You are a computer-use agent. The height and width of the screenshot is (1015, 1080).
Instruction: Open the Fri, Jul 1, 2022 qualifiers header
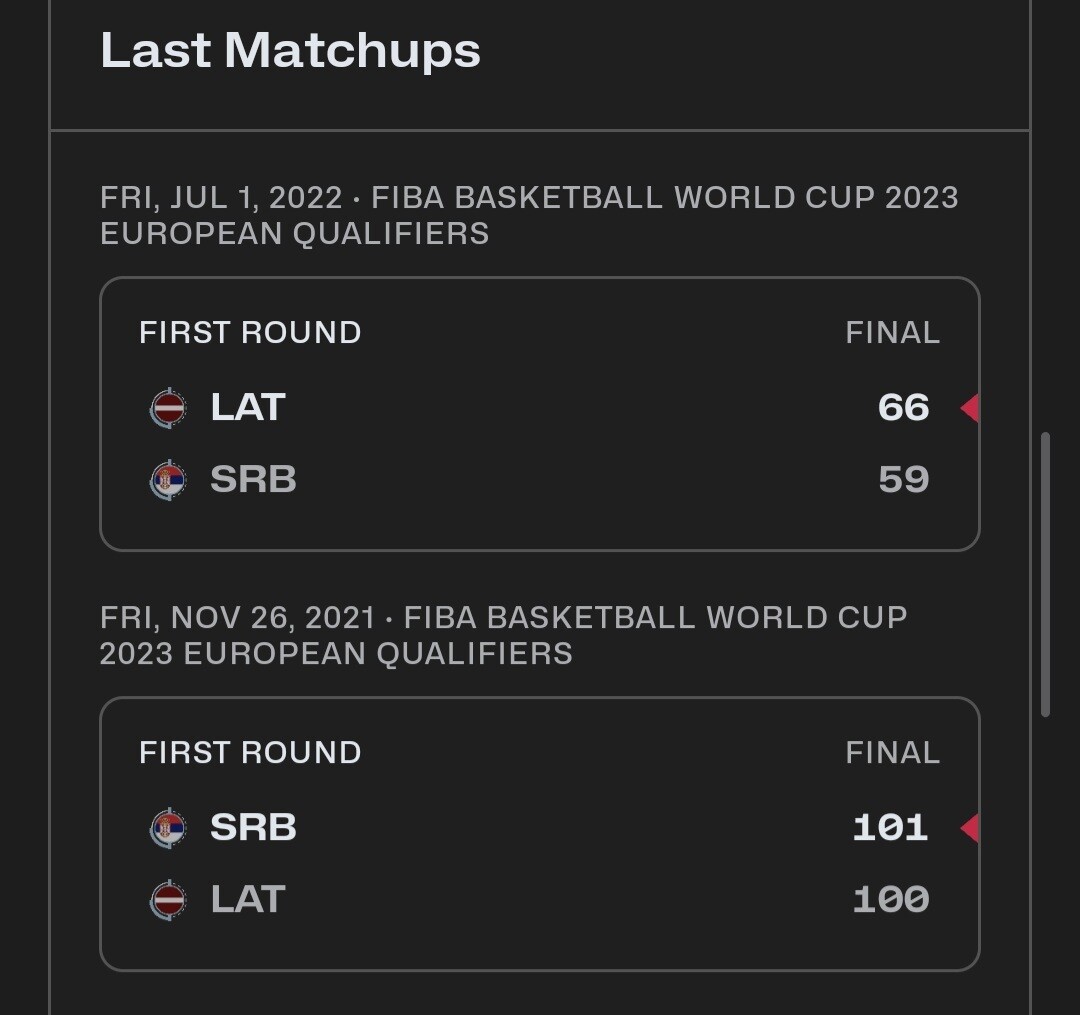click(x=529, y=215)
